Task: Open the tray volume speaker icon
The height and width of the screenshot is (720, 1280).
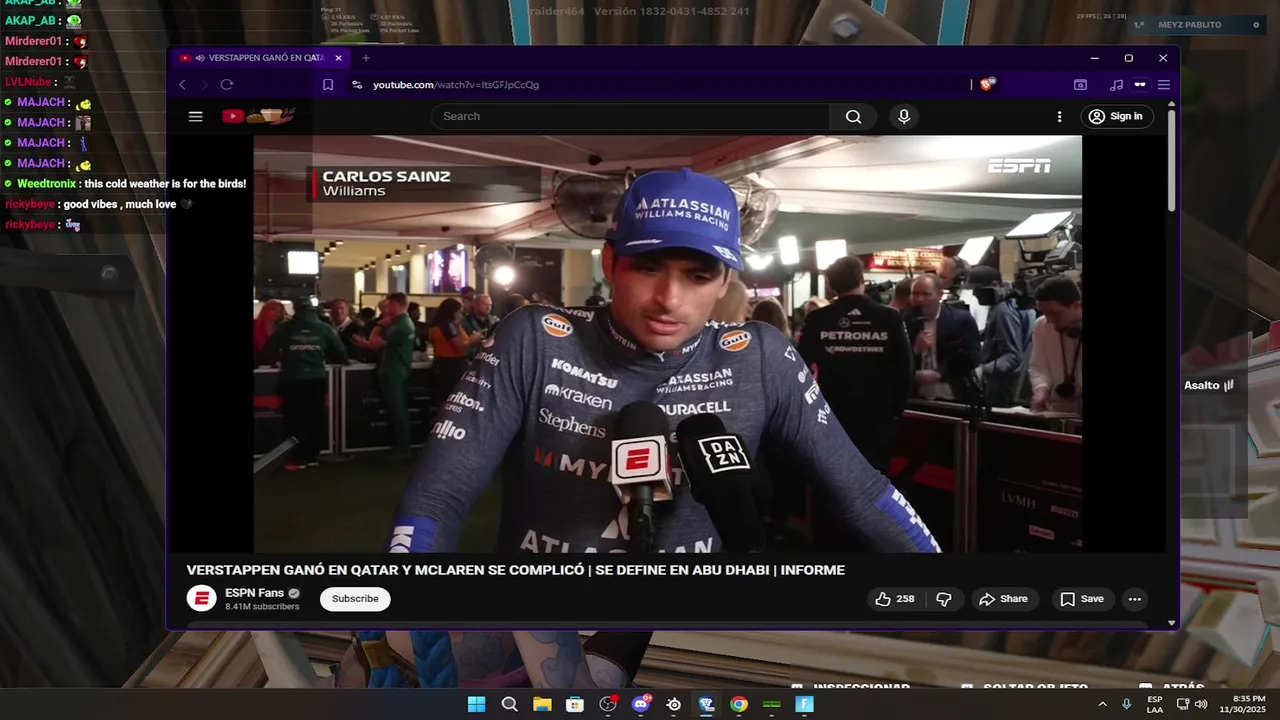Action: [x=1201, y=704]
